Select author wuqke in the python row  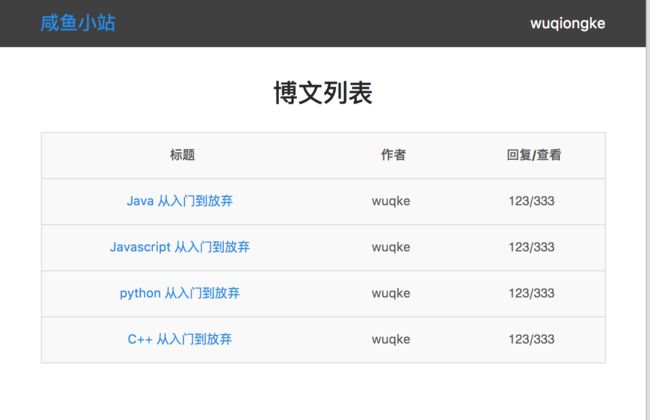tap(391, 293)
